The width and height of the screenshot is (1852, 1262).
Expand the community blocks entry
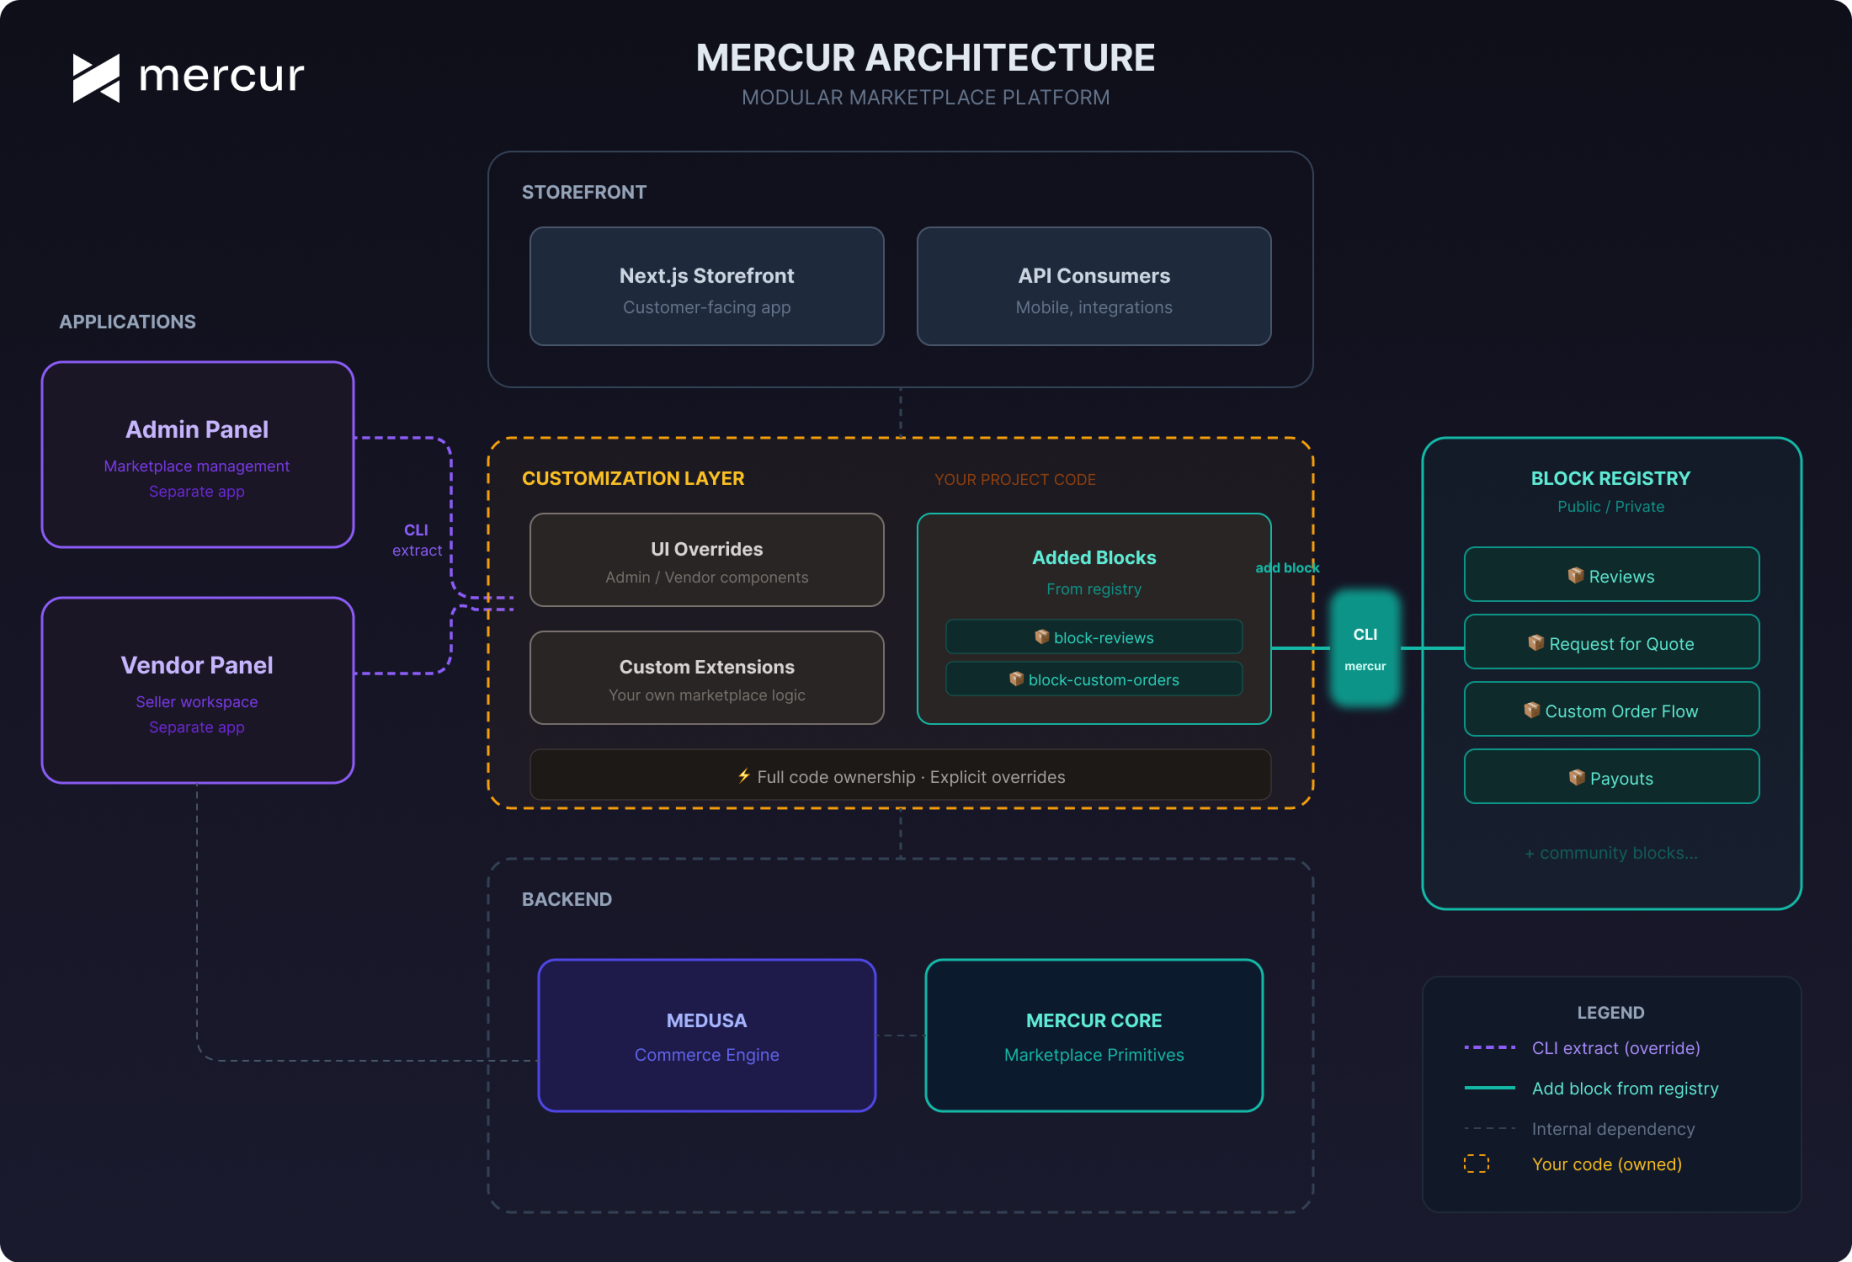tap(1610, 852)
